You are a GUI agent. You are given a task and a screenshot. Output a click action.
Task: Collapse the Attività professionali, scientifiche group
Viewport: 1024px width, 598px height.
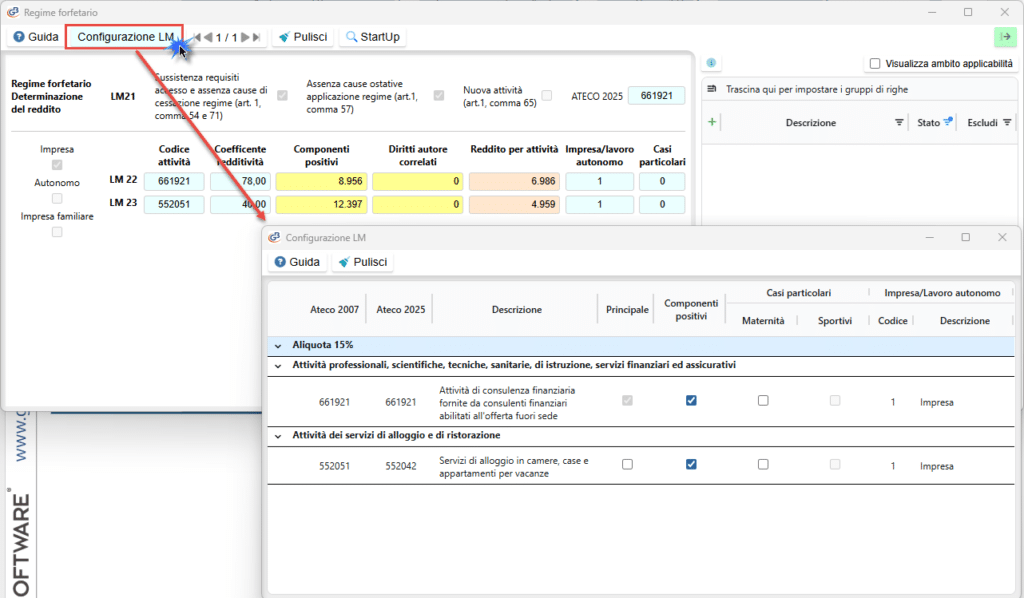coord(278,366)
